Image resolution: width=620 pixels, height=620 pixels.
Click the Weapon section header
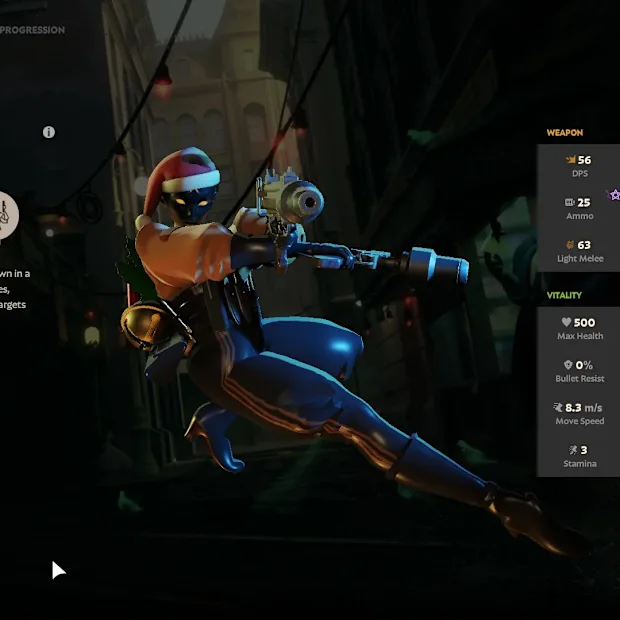click(565, 132)
